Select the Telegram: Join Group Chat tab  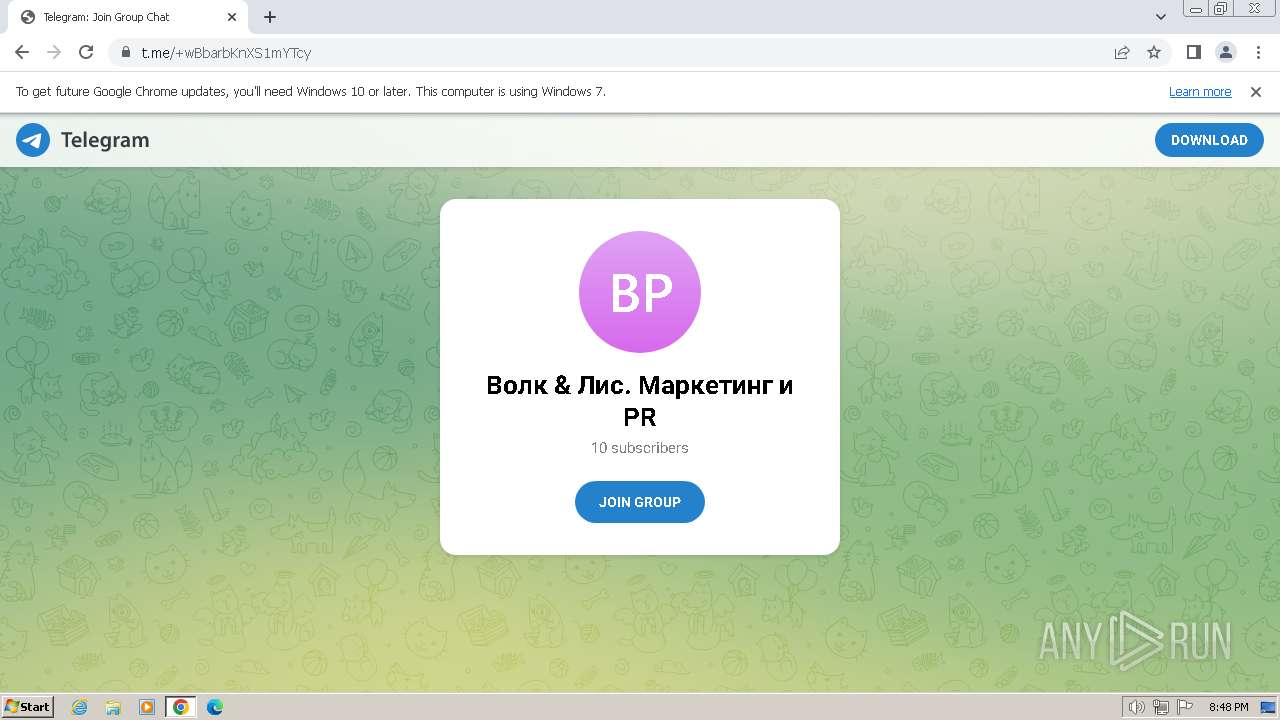click(127, 17)
